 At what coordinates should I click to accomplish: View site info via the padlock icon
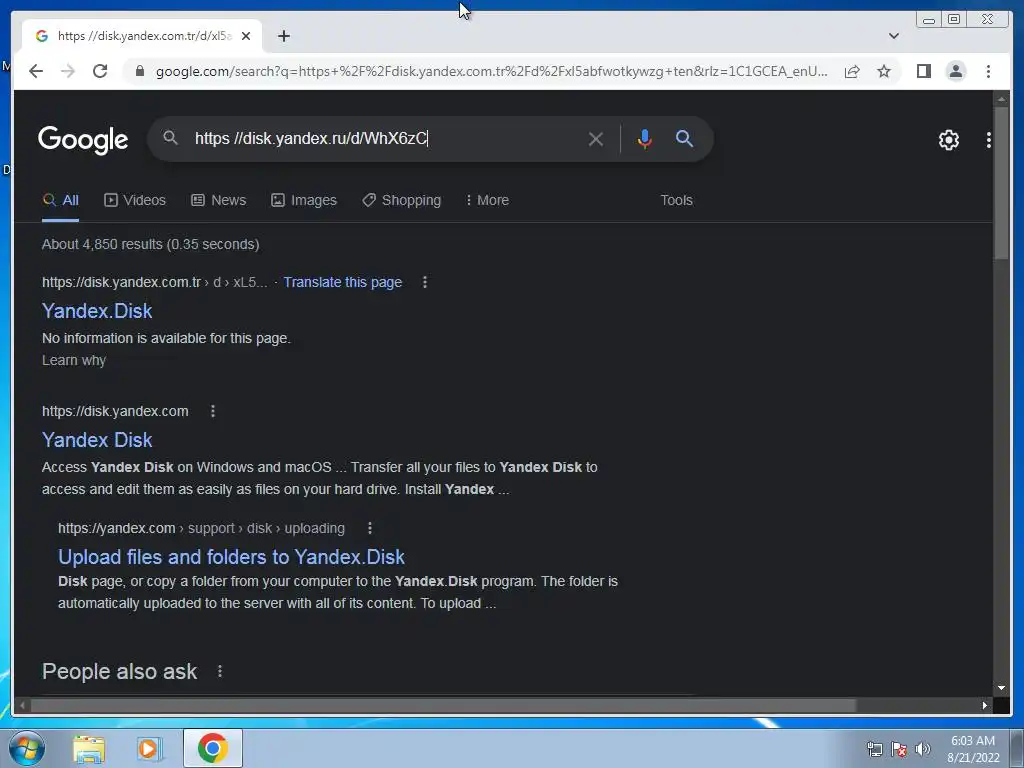(140, 71)
